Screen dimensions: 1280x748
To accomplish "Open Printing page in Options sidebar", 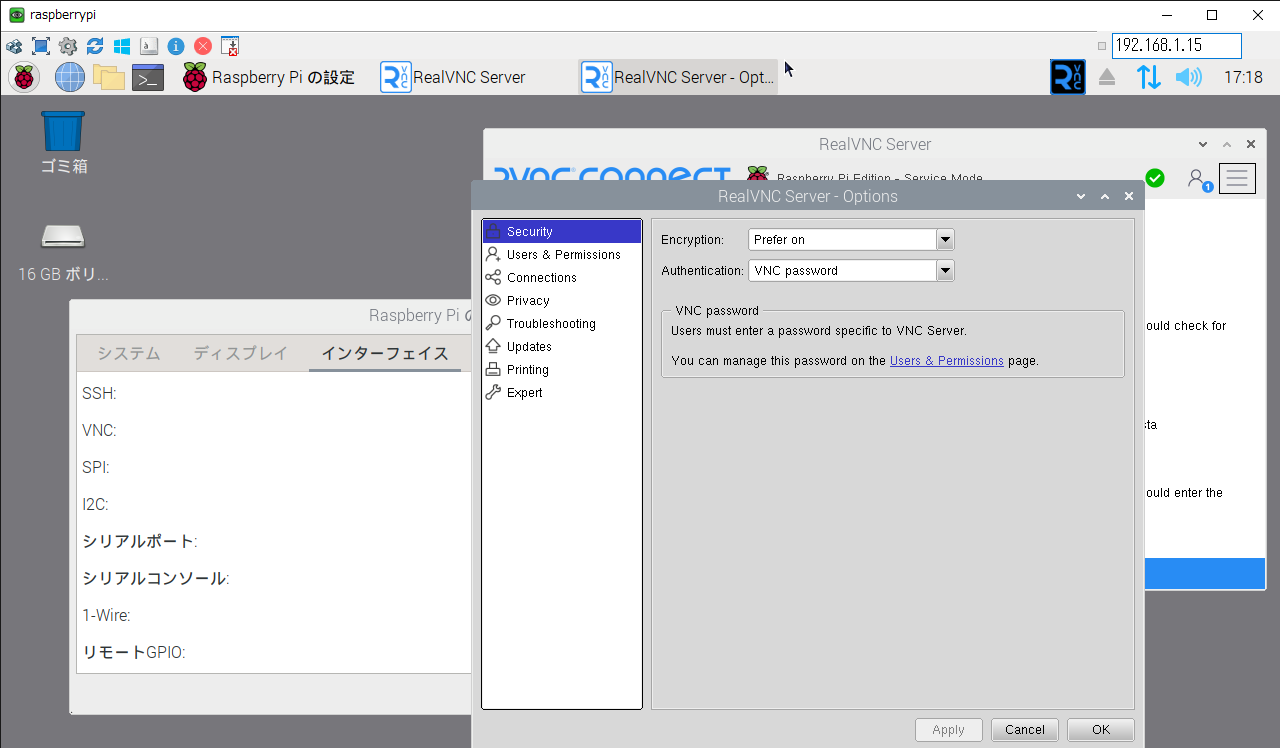I will click(x=562, y=369).
